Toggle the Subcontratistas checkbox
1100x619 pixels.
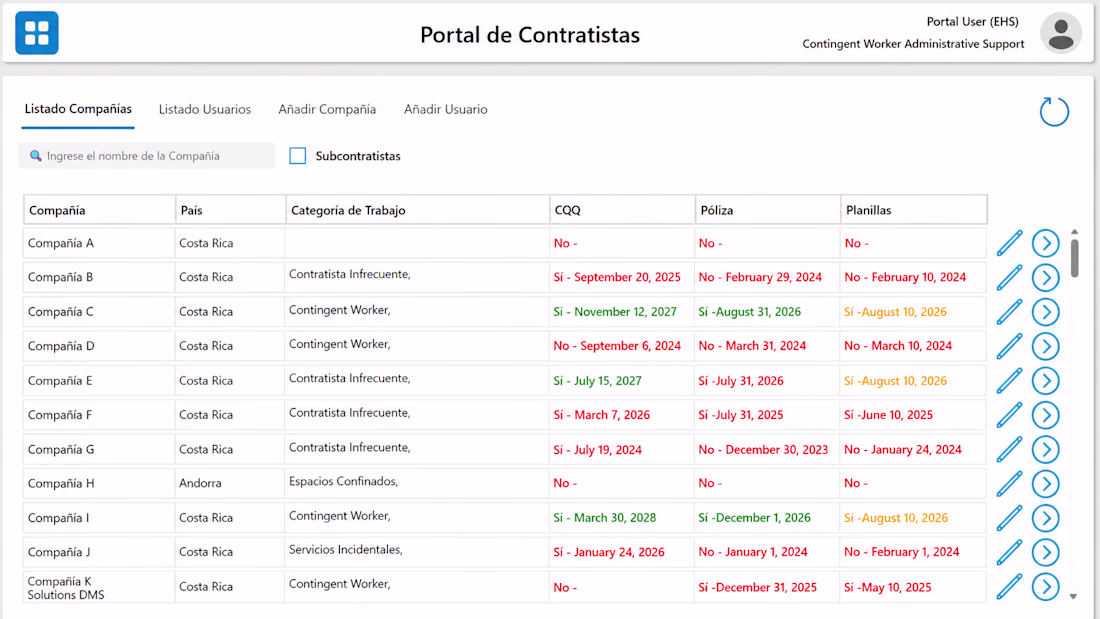pos(297,156)
